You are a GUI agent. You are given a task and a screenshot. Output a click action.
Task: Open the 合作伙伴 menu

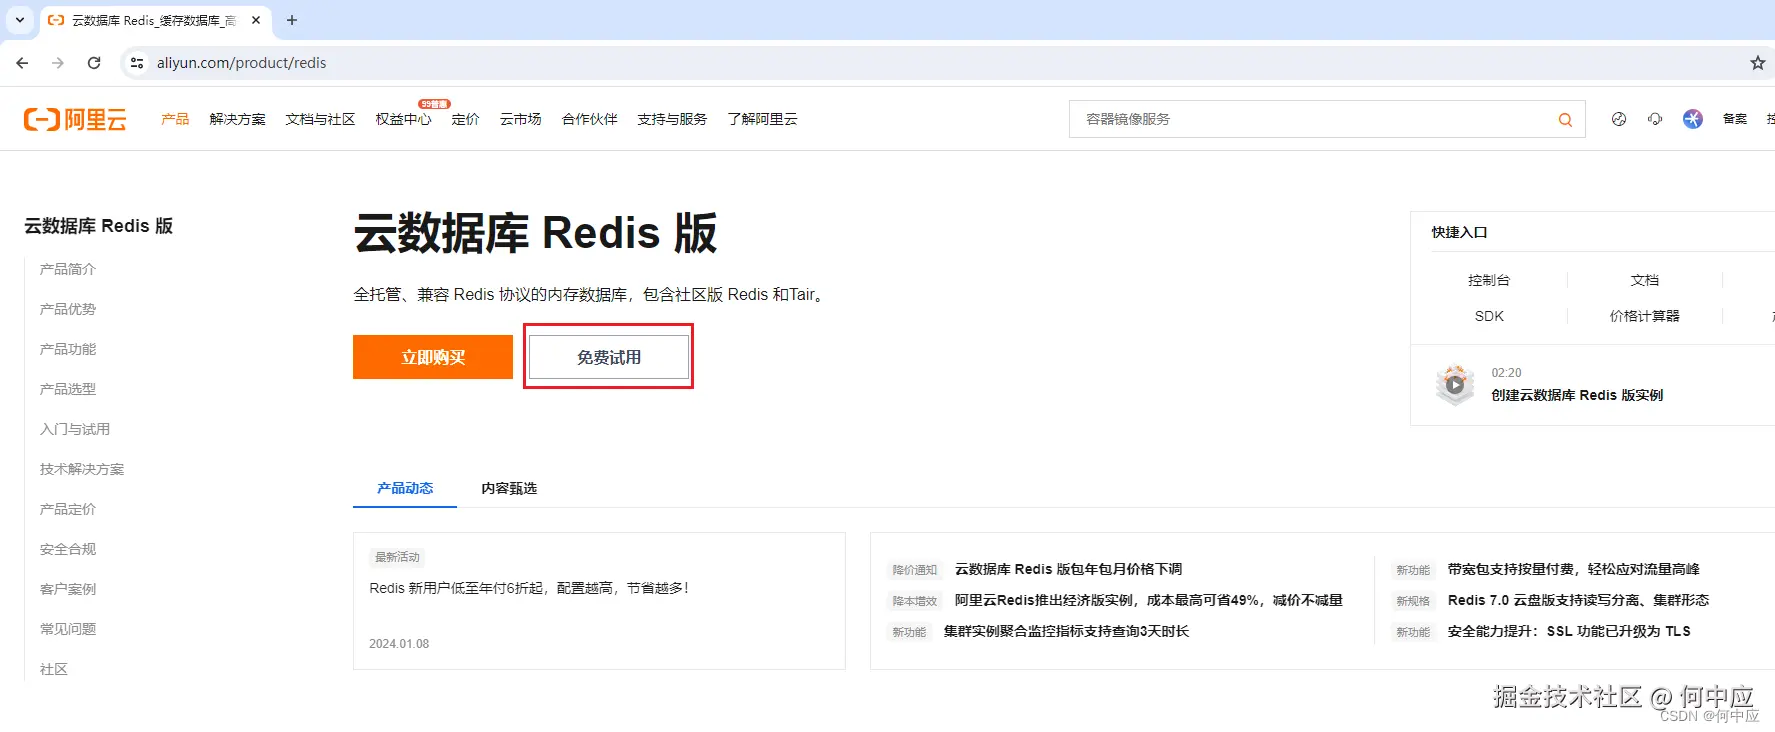click(x=589, y=119)
